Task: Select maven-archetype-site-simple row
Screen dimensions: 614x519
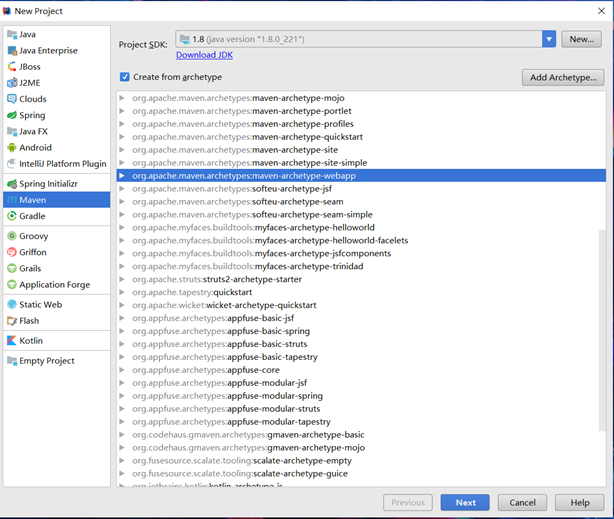Action: 361,163
